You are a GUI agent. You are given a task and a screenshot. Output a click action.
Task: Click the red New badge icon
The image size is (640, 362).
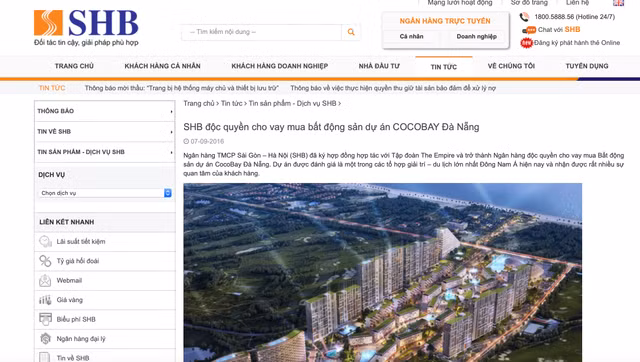click(x=527, y=43)
